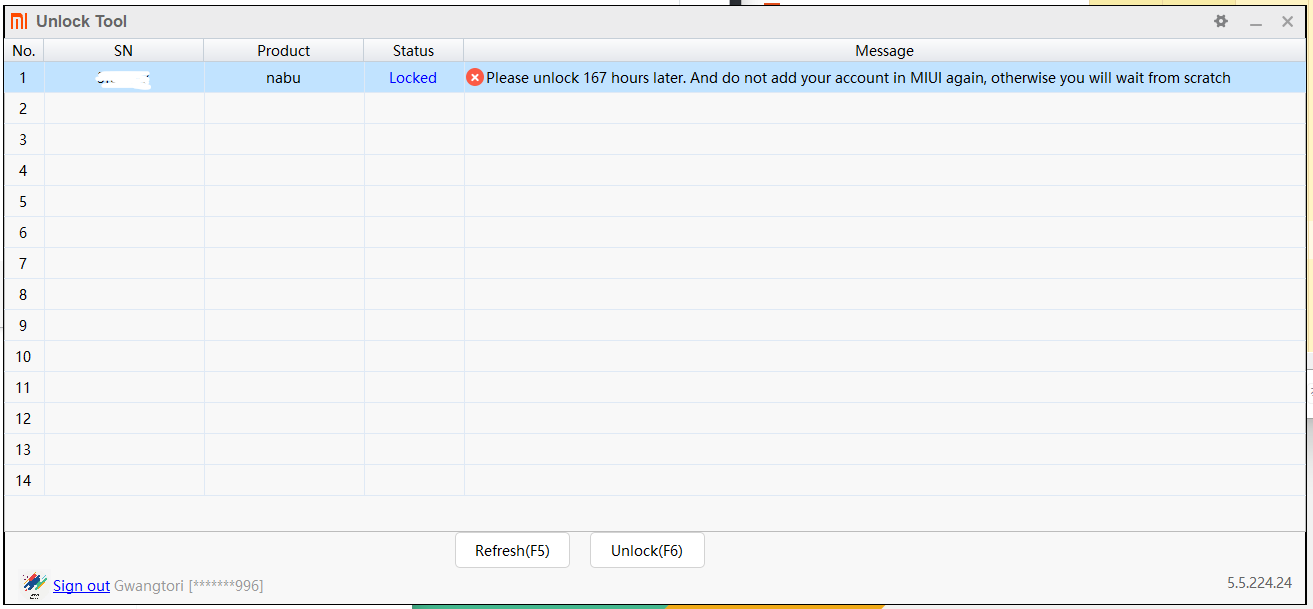
Task: Click the Message column header
Action: pyautogui.click(x=884, y=50)
